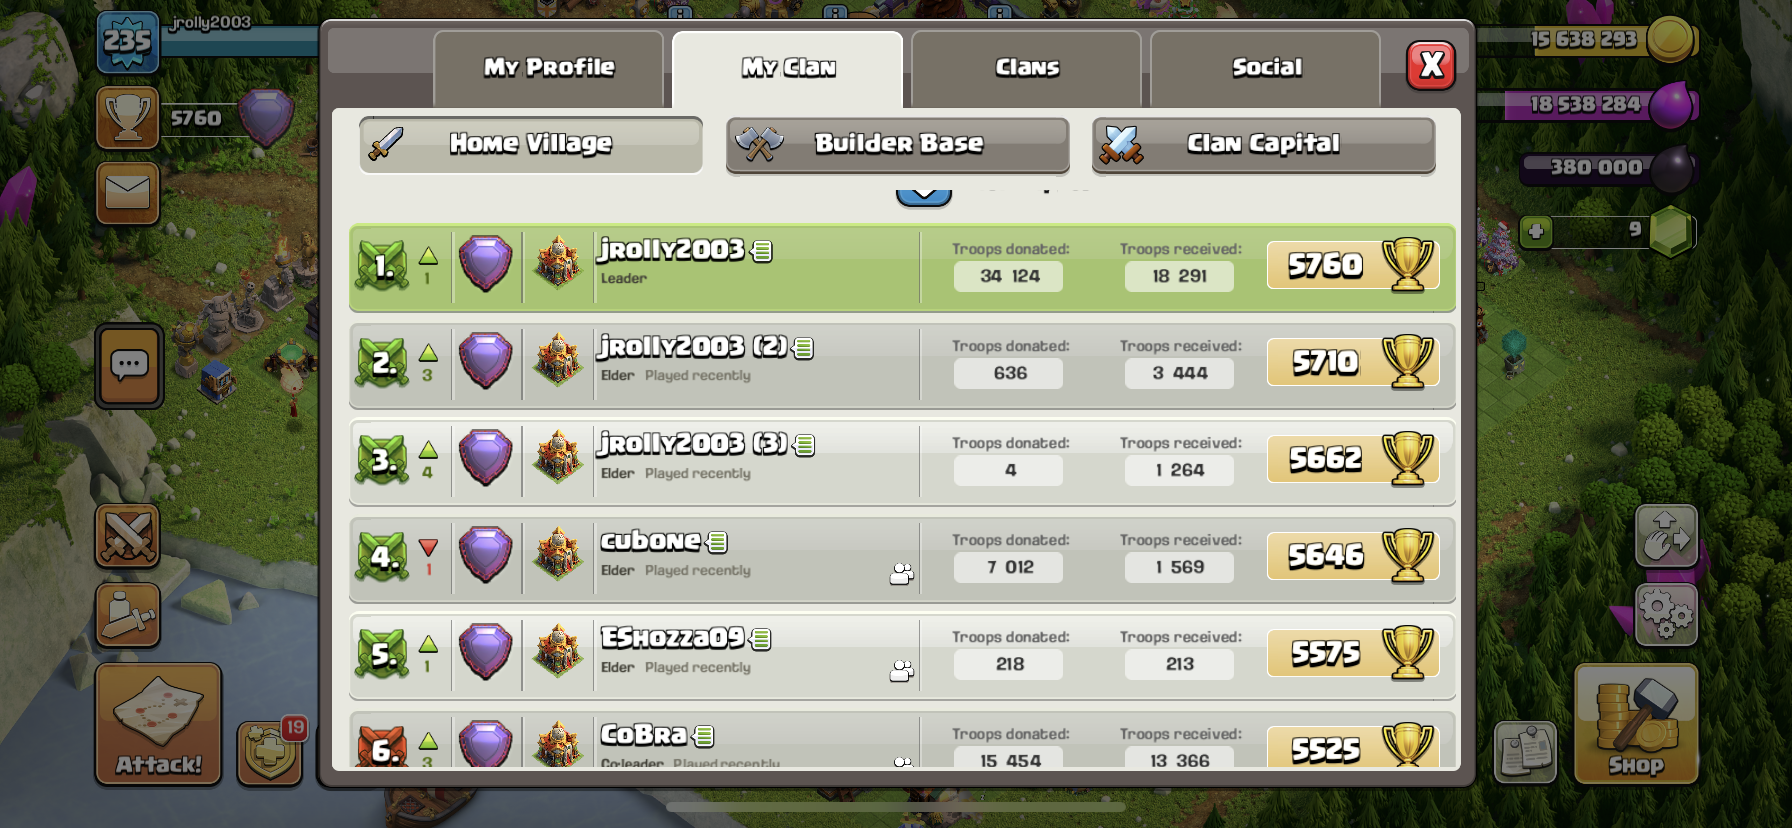Image resolution: width=1792 pixels, height=828 pixels.
Task: Select the Builder Base ranking button
Action: [x=897, y=144]
